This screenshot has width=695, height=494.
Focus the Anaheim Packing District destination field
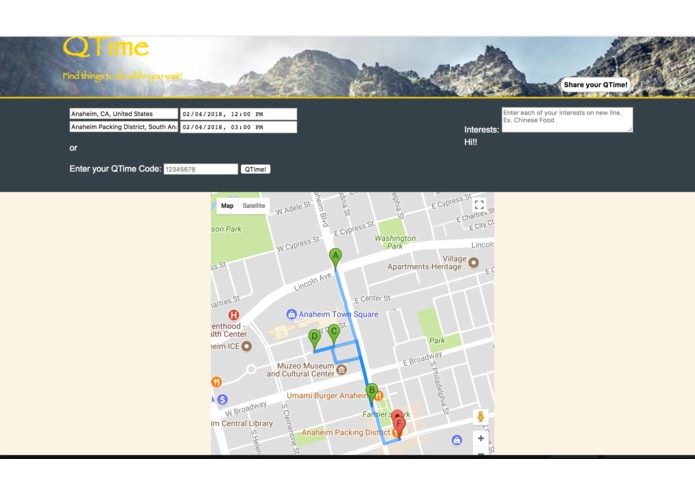[124, 127]
